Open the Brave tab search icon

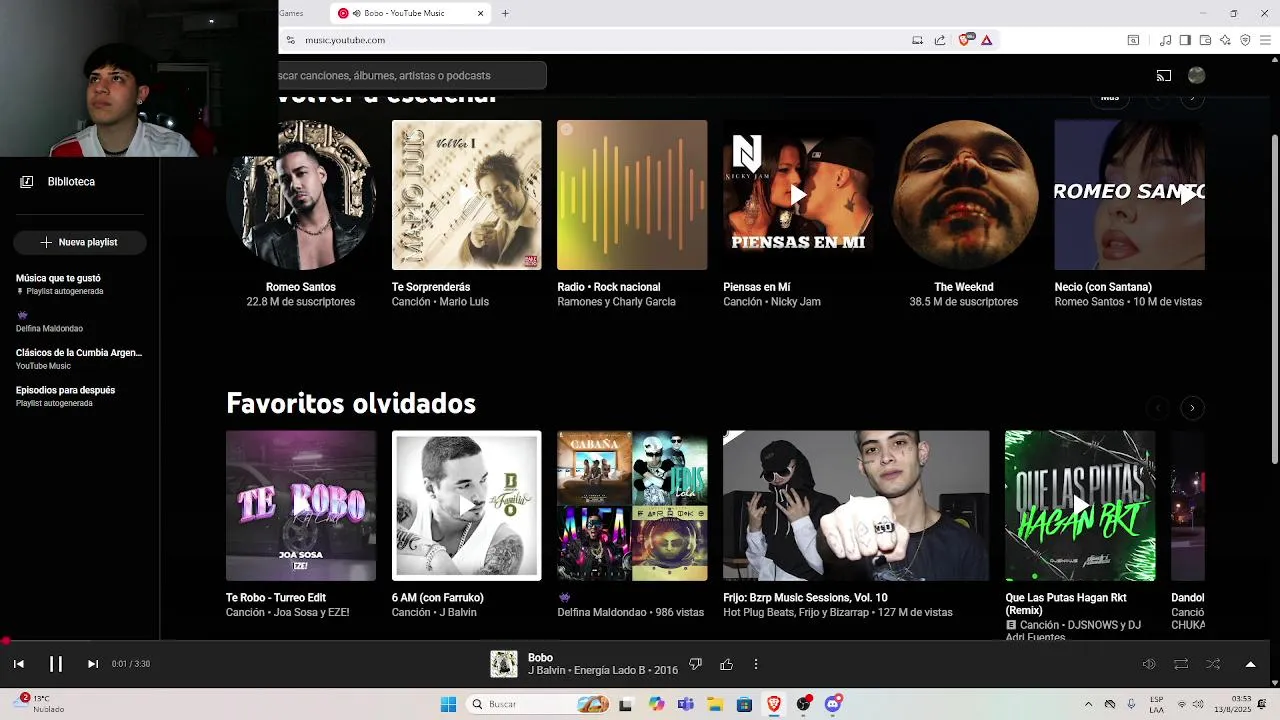click(x=1133, y=40)
